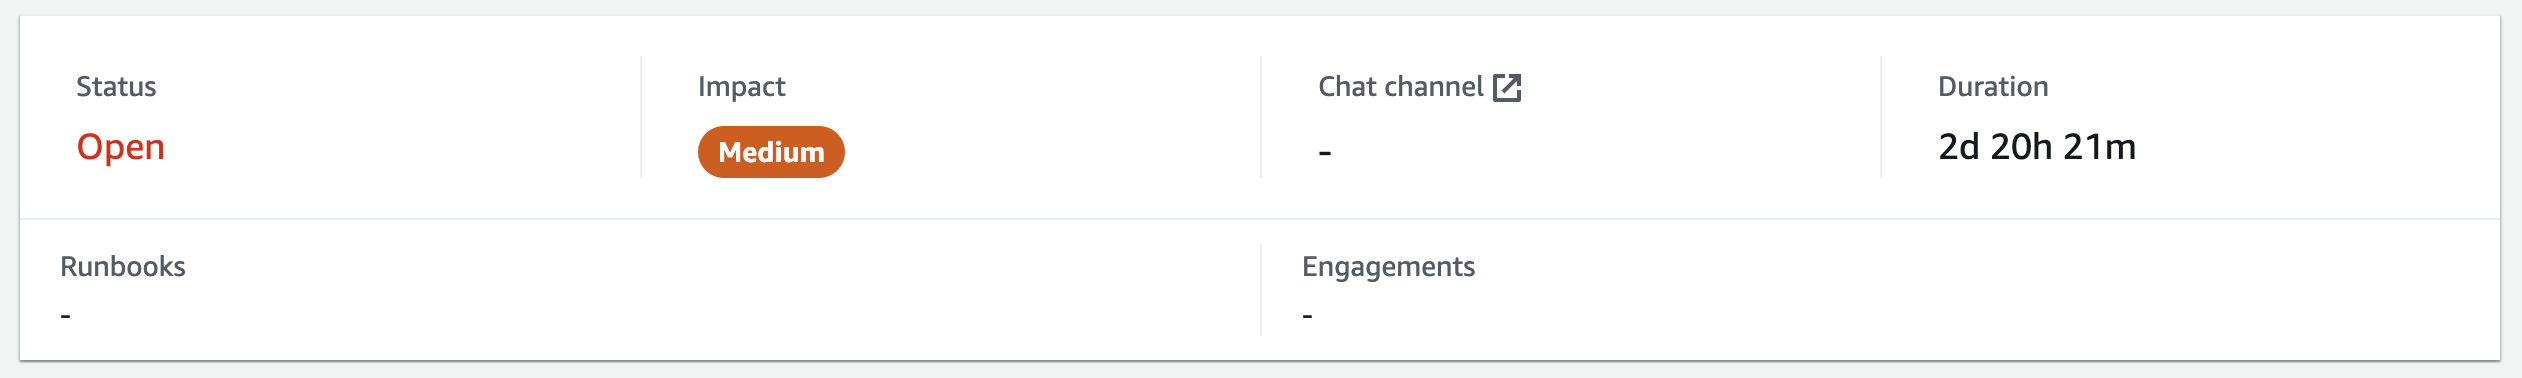Click the divider between Impact and Chat channel
The image size is (2522, 378).
1261,117
